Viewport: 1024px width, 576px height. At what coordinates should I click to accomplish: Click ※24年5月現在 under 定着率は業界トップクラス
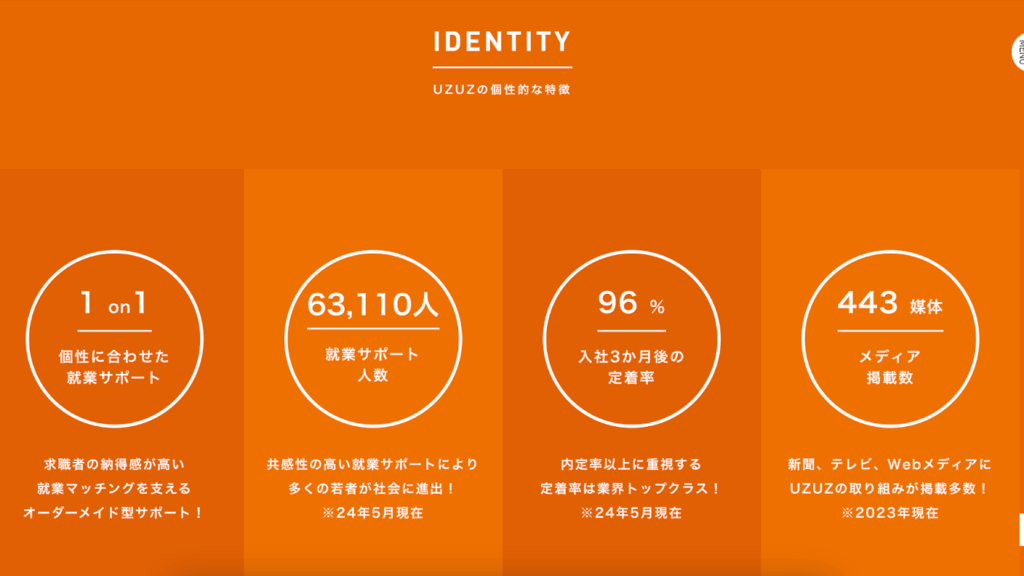point(632,513)
